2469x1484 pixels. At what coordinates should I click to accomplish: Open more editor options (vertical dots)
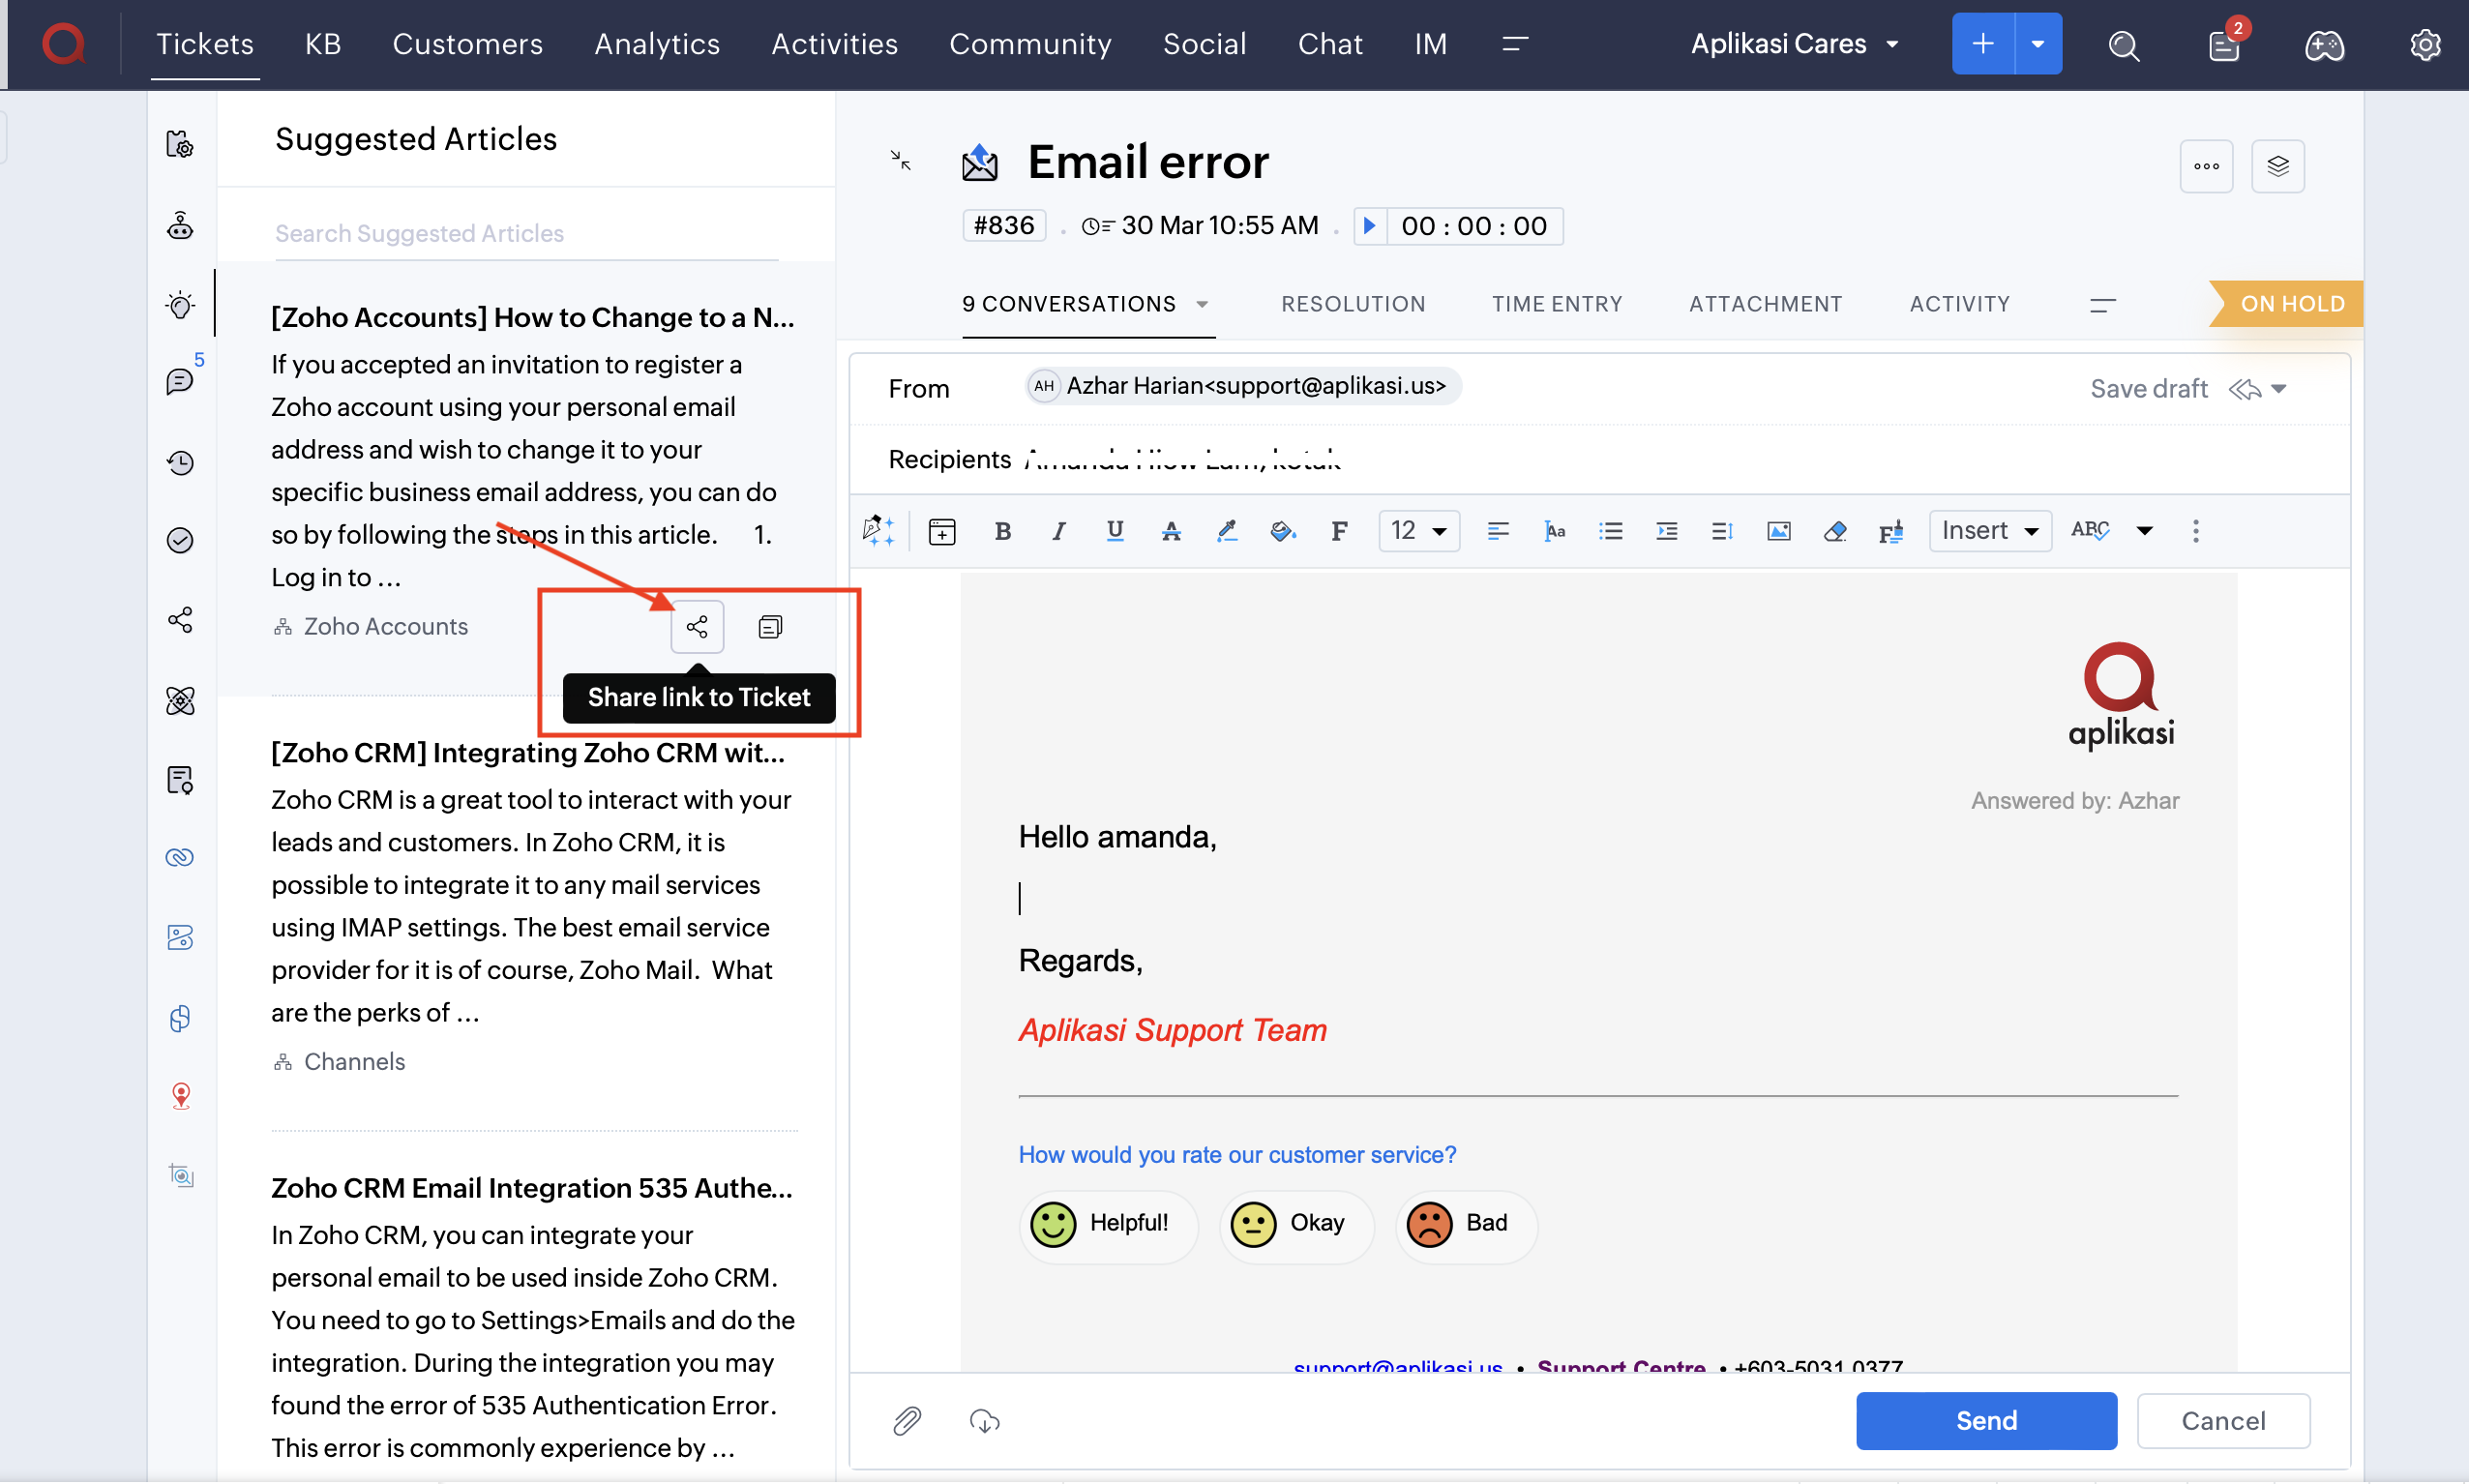point(2195,531)
